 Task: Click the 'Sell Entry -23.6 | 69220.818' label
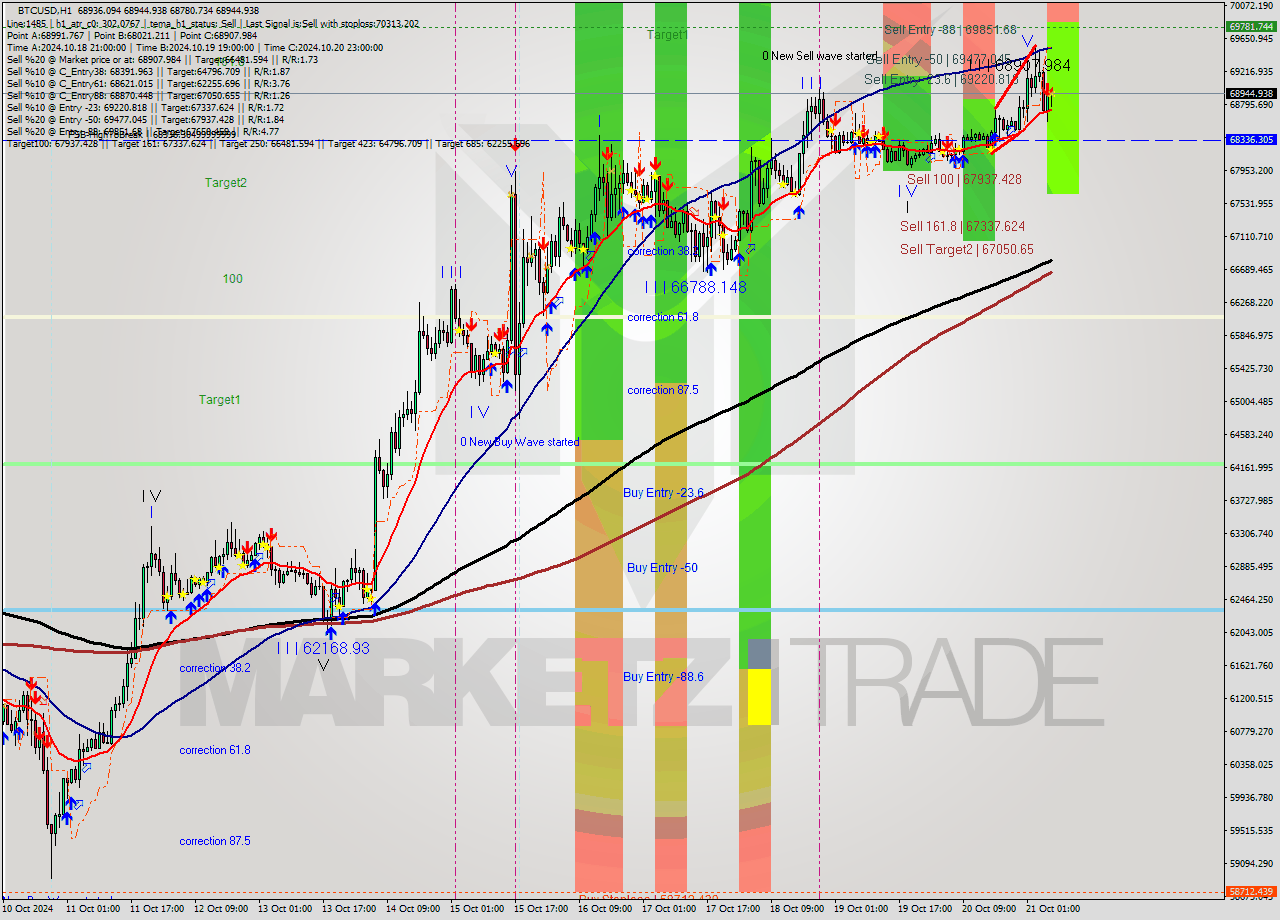click(x=942, y=79)
